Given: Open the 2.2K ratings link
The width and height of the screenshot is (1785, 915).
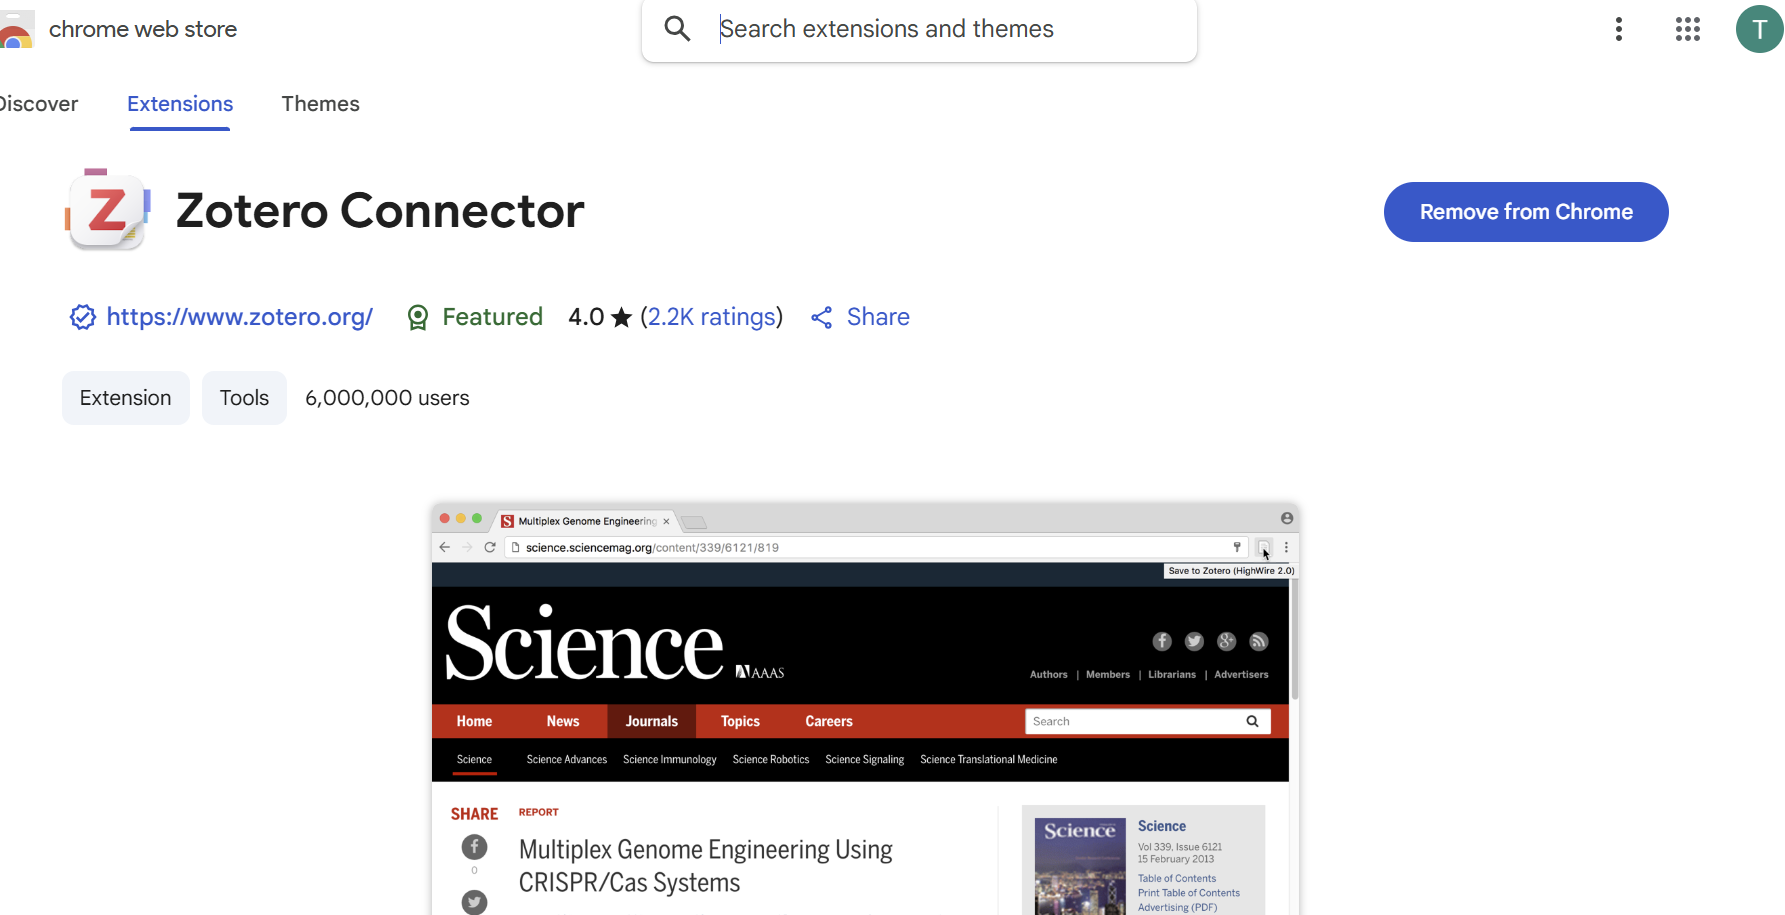Looking at the screenshot, I should click(712, 317).
